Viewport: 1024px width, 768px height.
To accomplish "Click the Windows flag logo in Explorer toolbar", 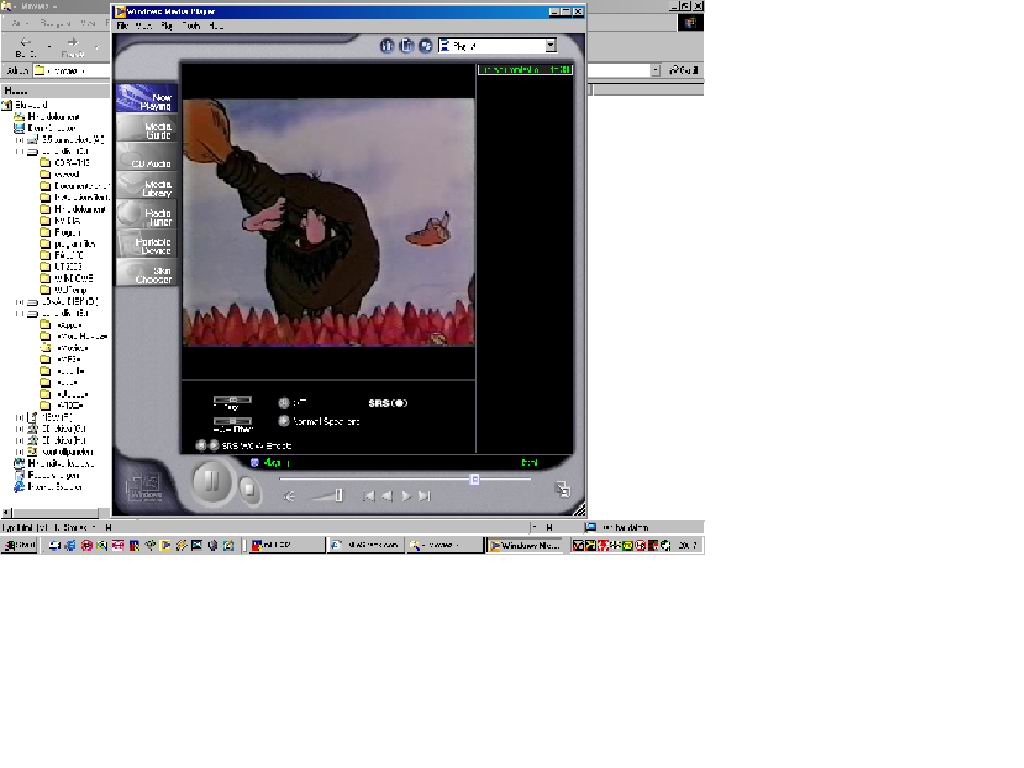I will coord(690,23).
